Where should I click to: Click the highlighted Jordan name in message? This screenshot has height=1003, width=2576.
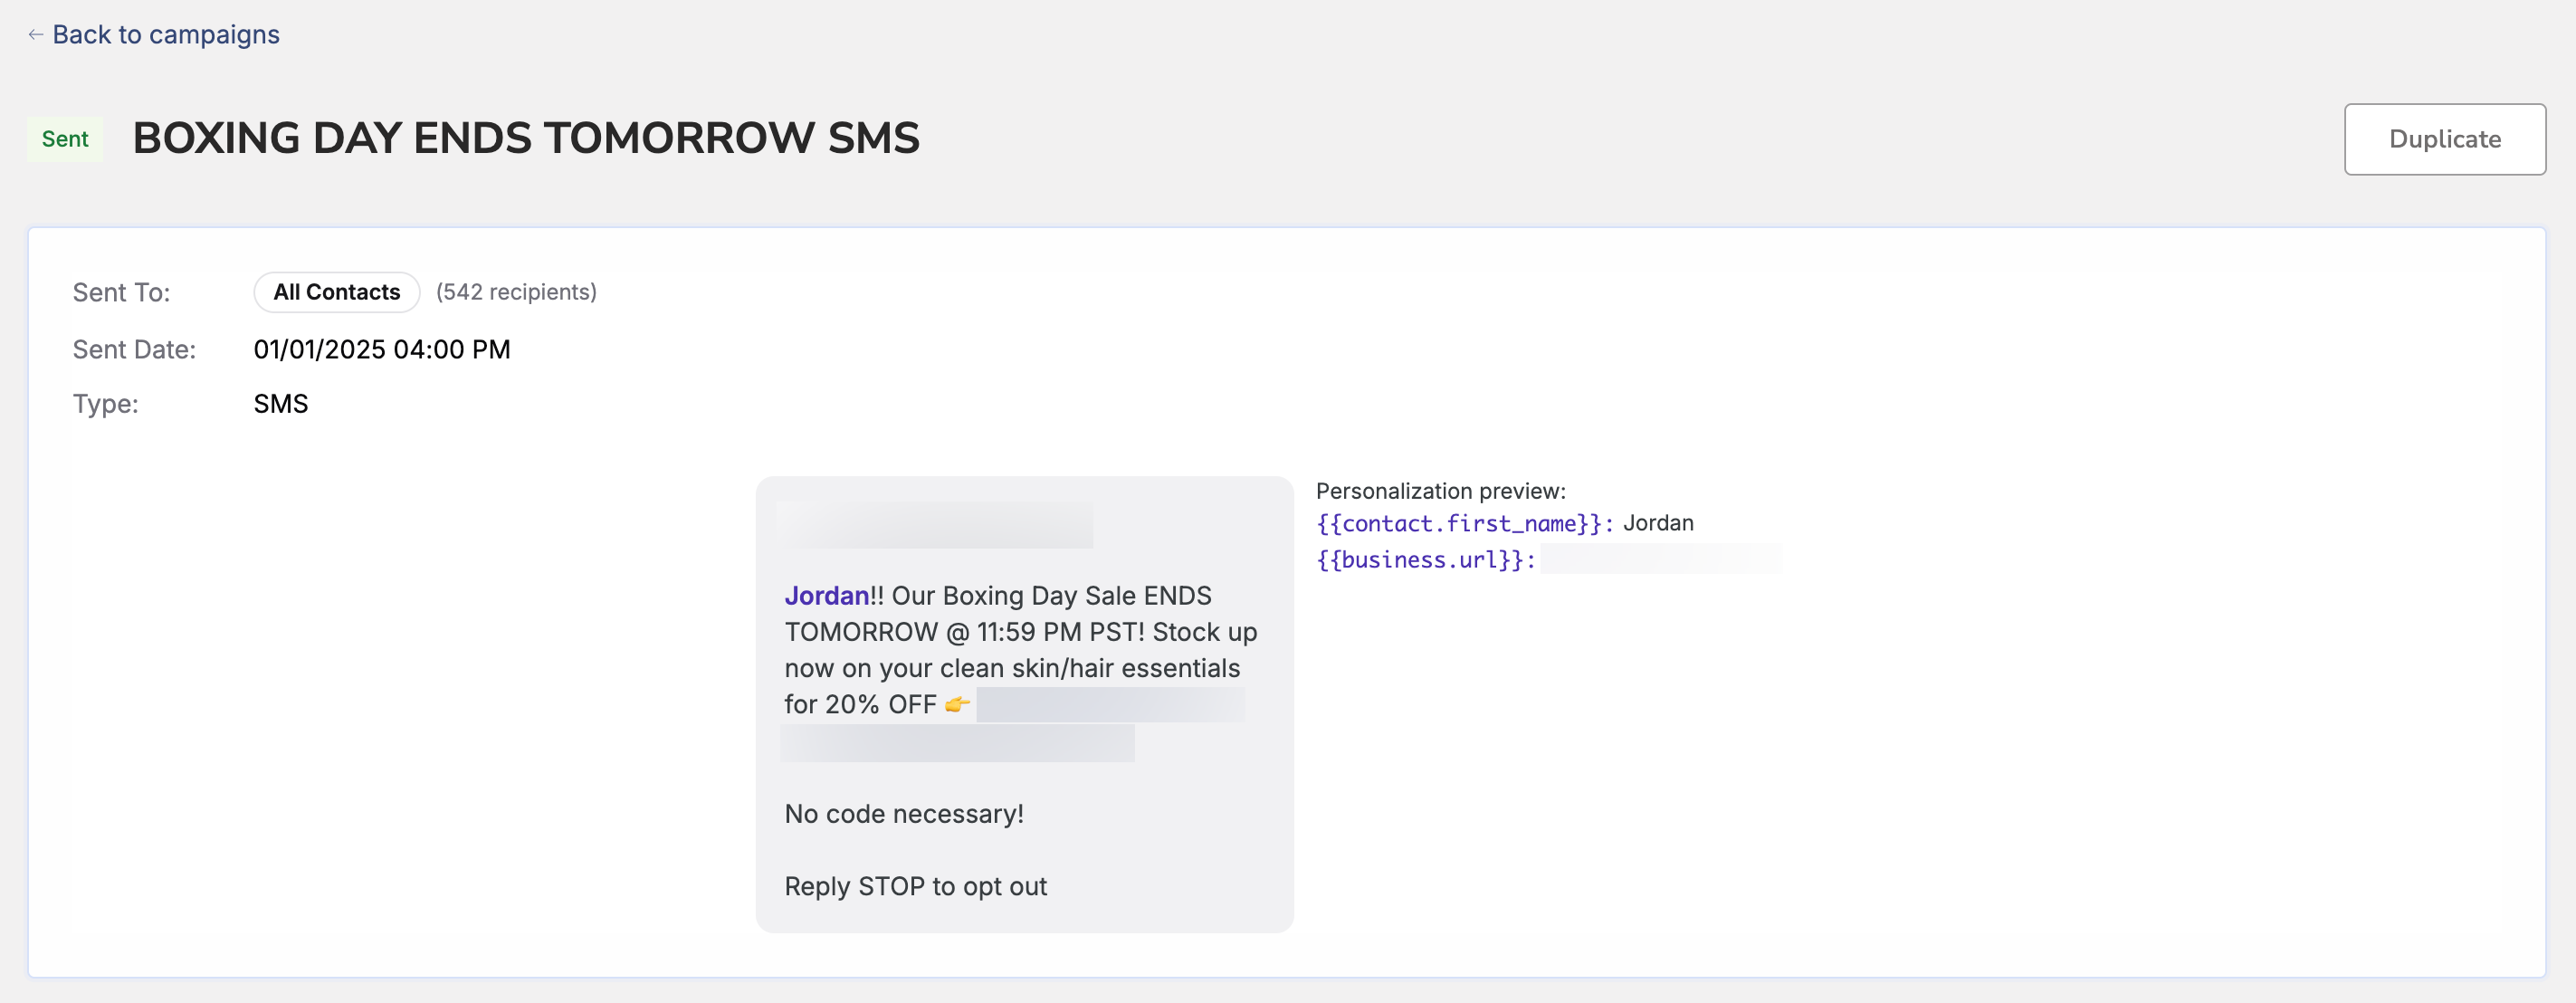(826, 596)
